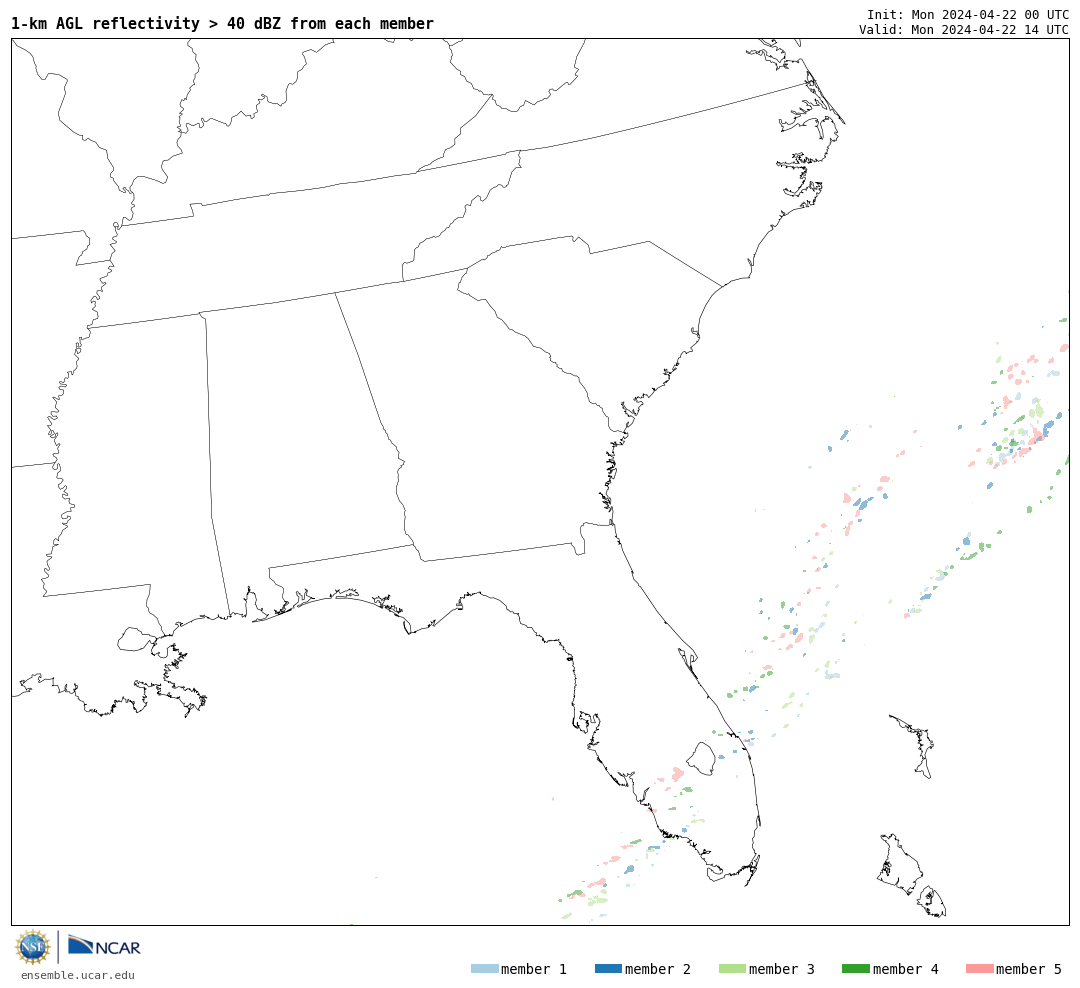Screen dimensions: 1080x988
Task: Select the 'member 5' legend label
Action: pos(1029,969)
